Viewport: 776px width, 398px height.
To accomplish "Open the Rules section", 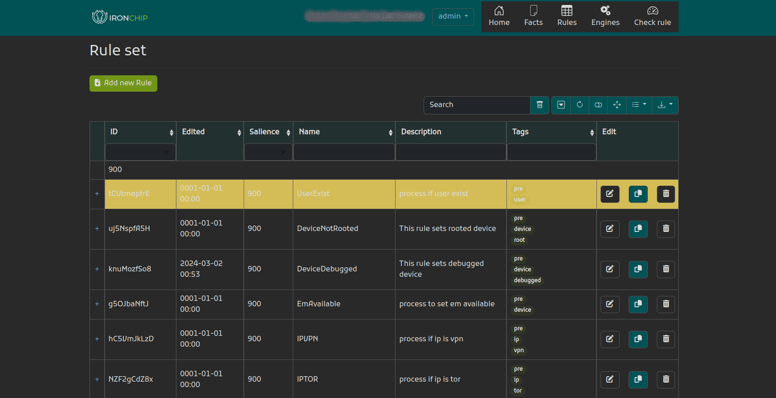I will click(x=567, y=16).
